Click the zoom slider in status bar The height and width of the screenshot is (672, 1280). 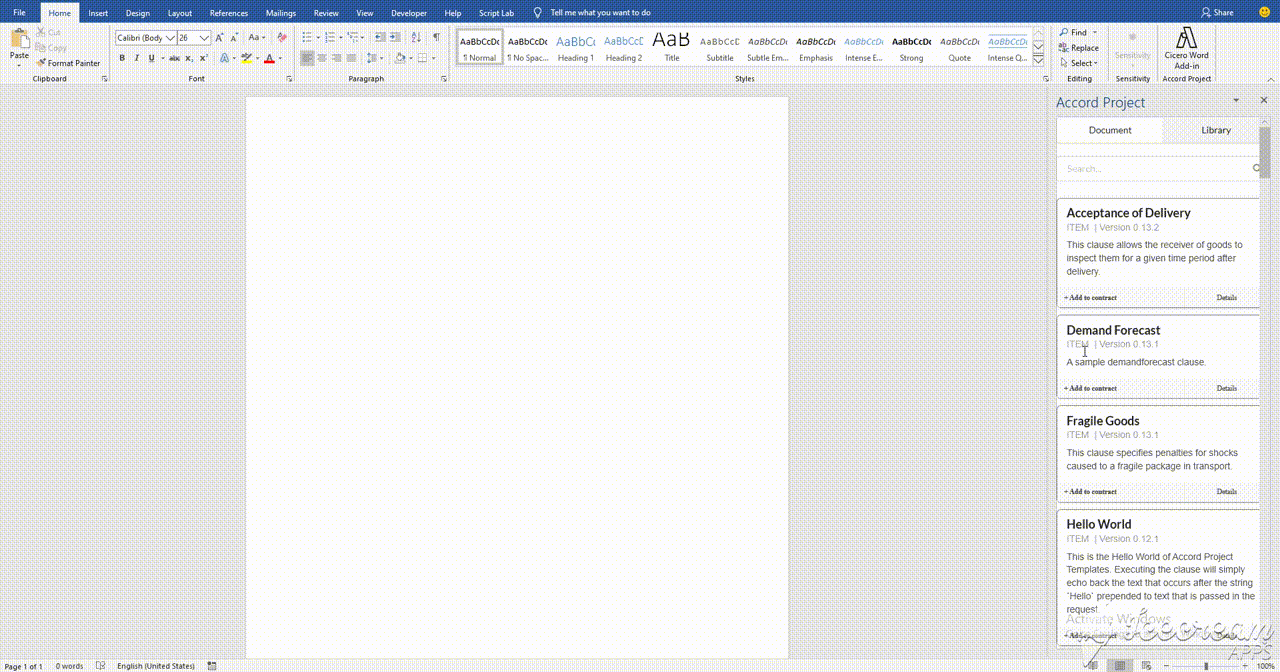(x=1206, y=666)
